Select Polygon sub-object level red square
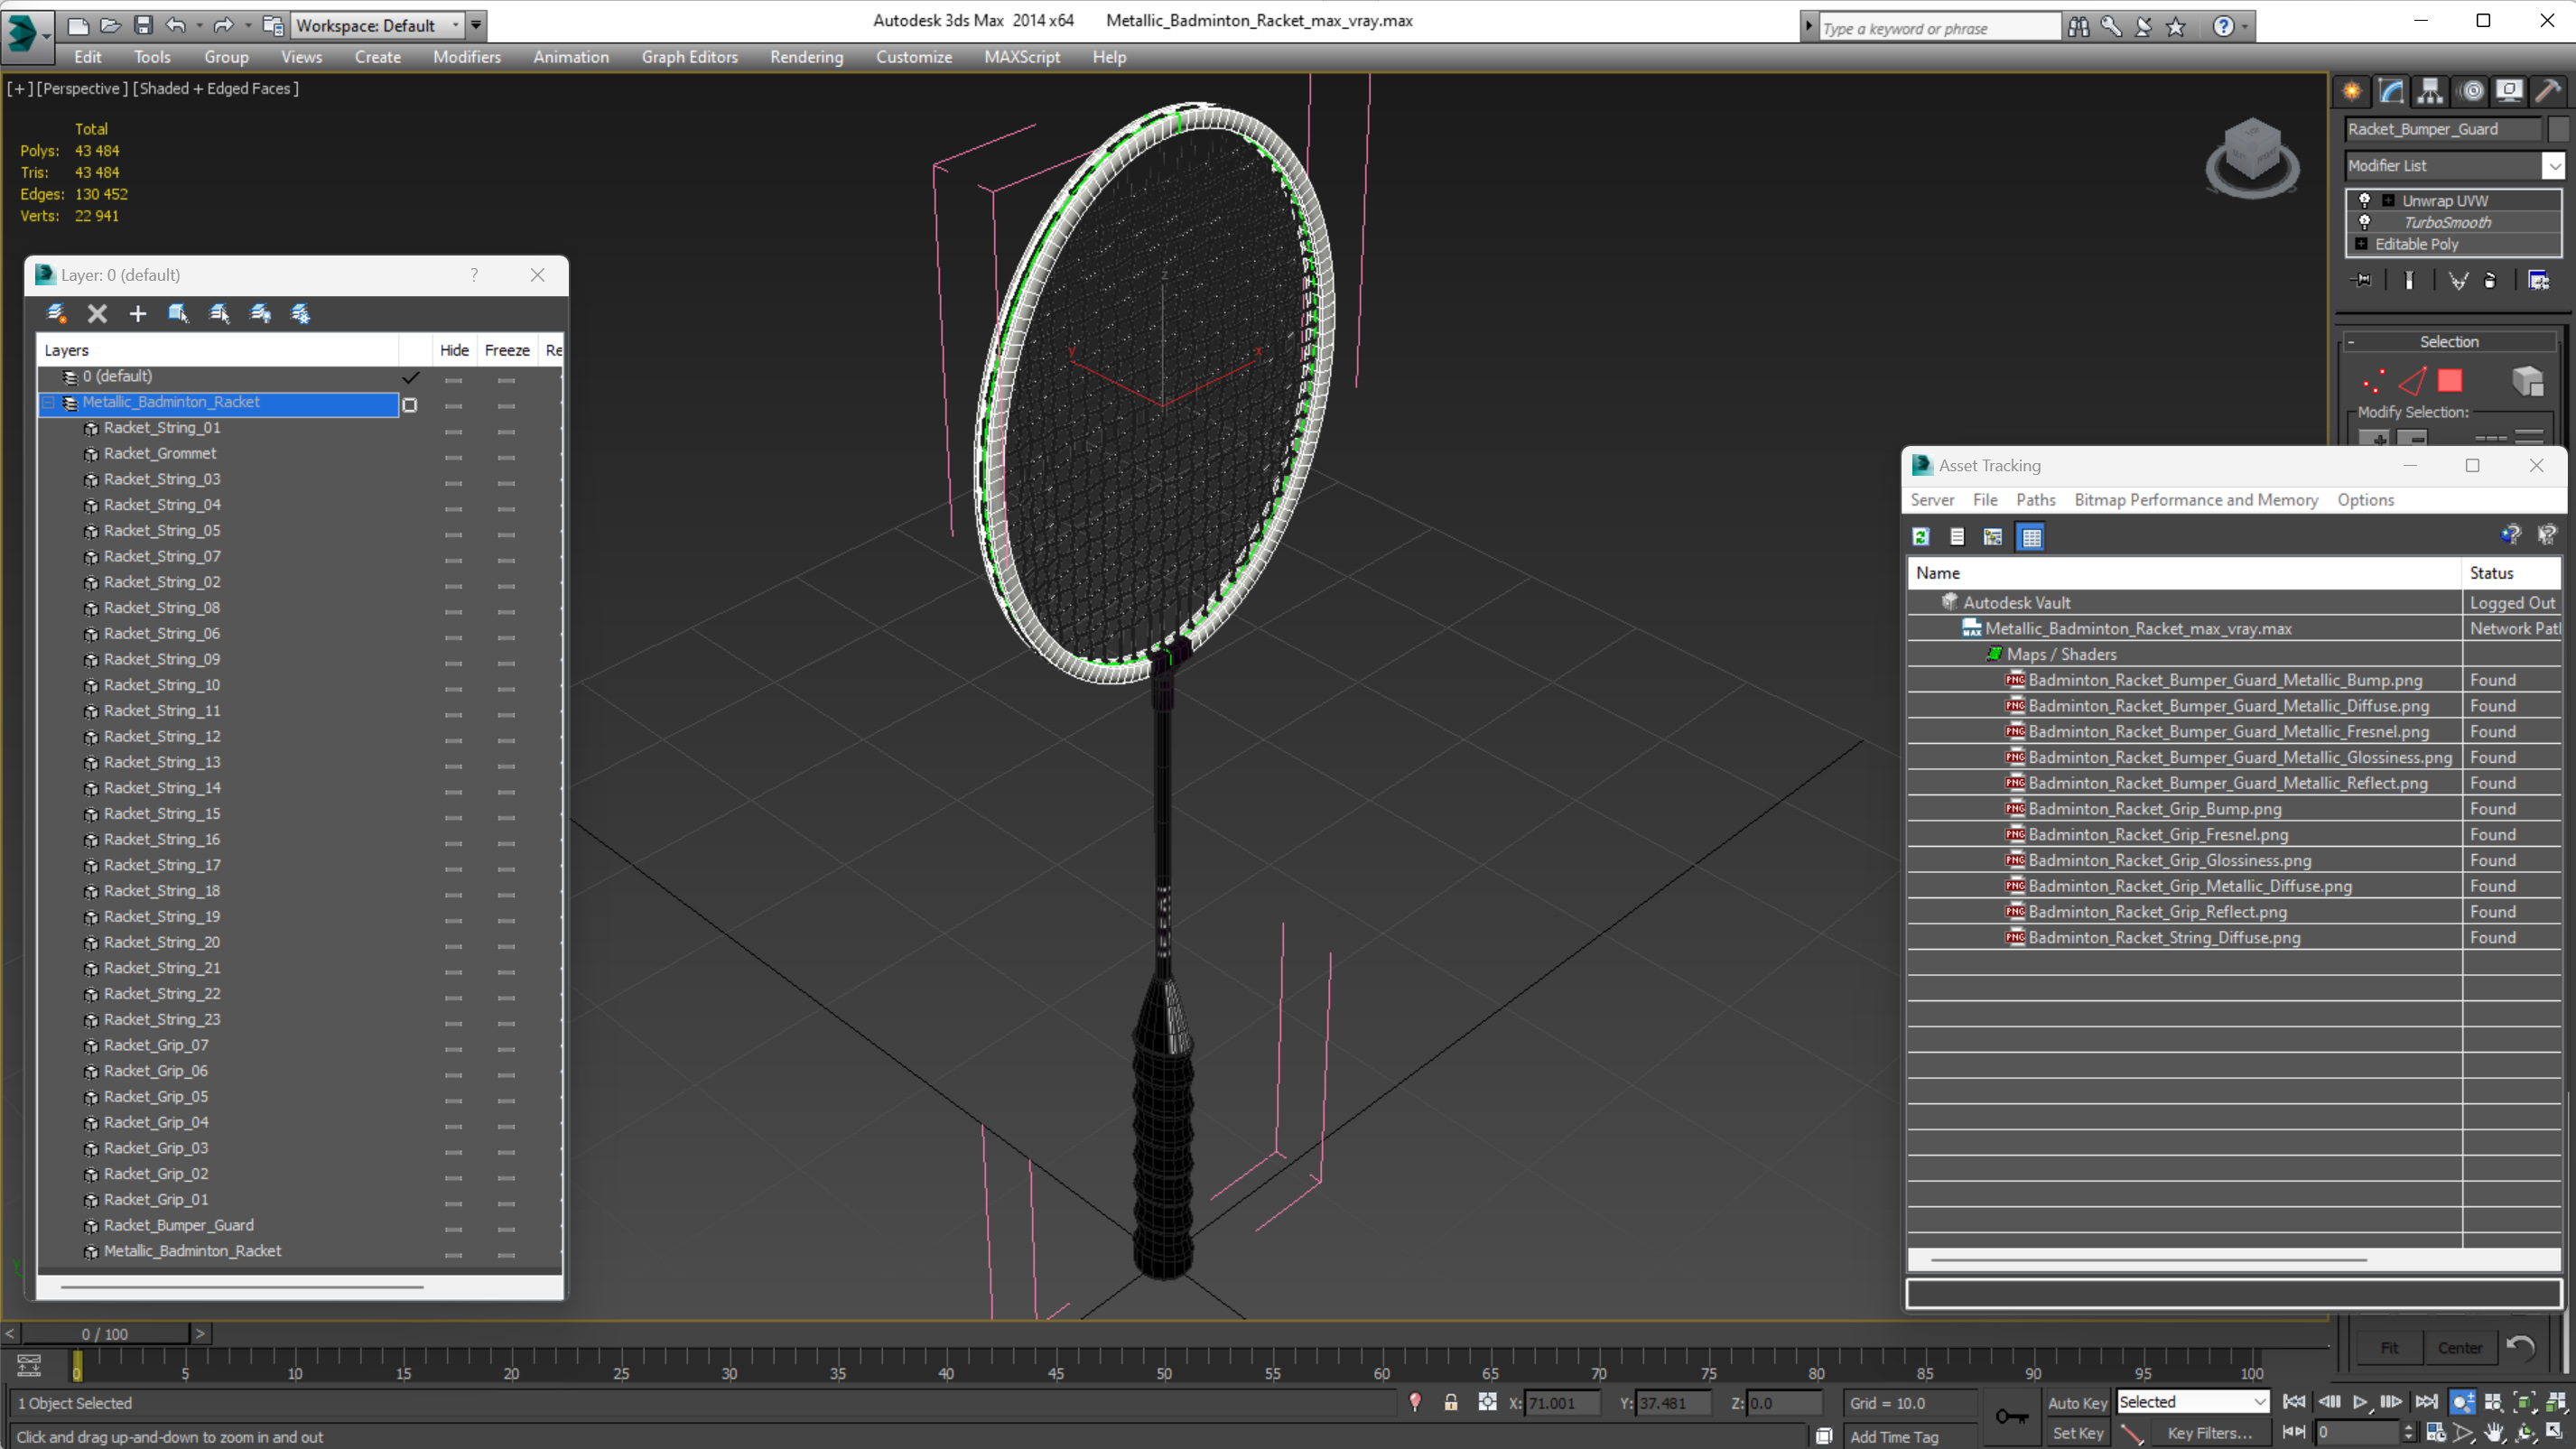Viewport: 2576px width, 1449px height. [2449, 381]
